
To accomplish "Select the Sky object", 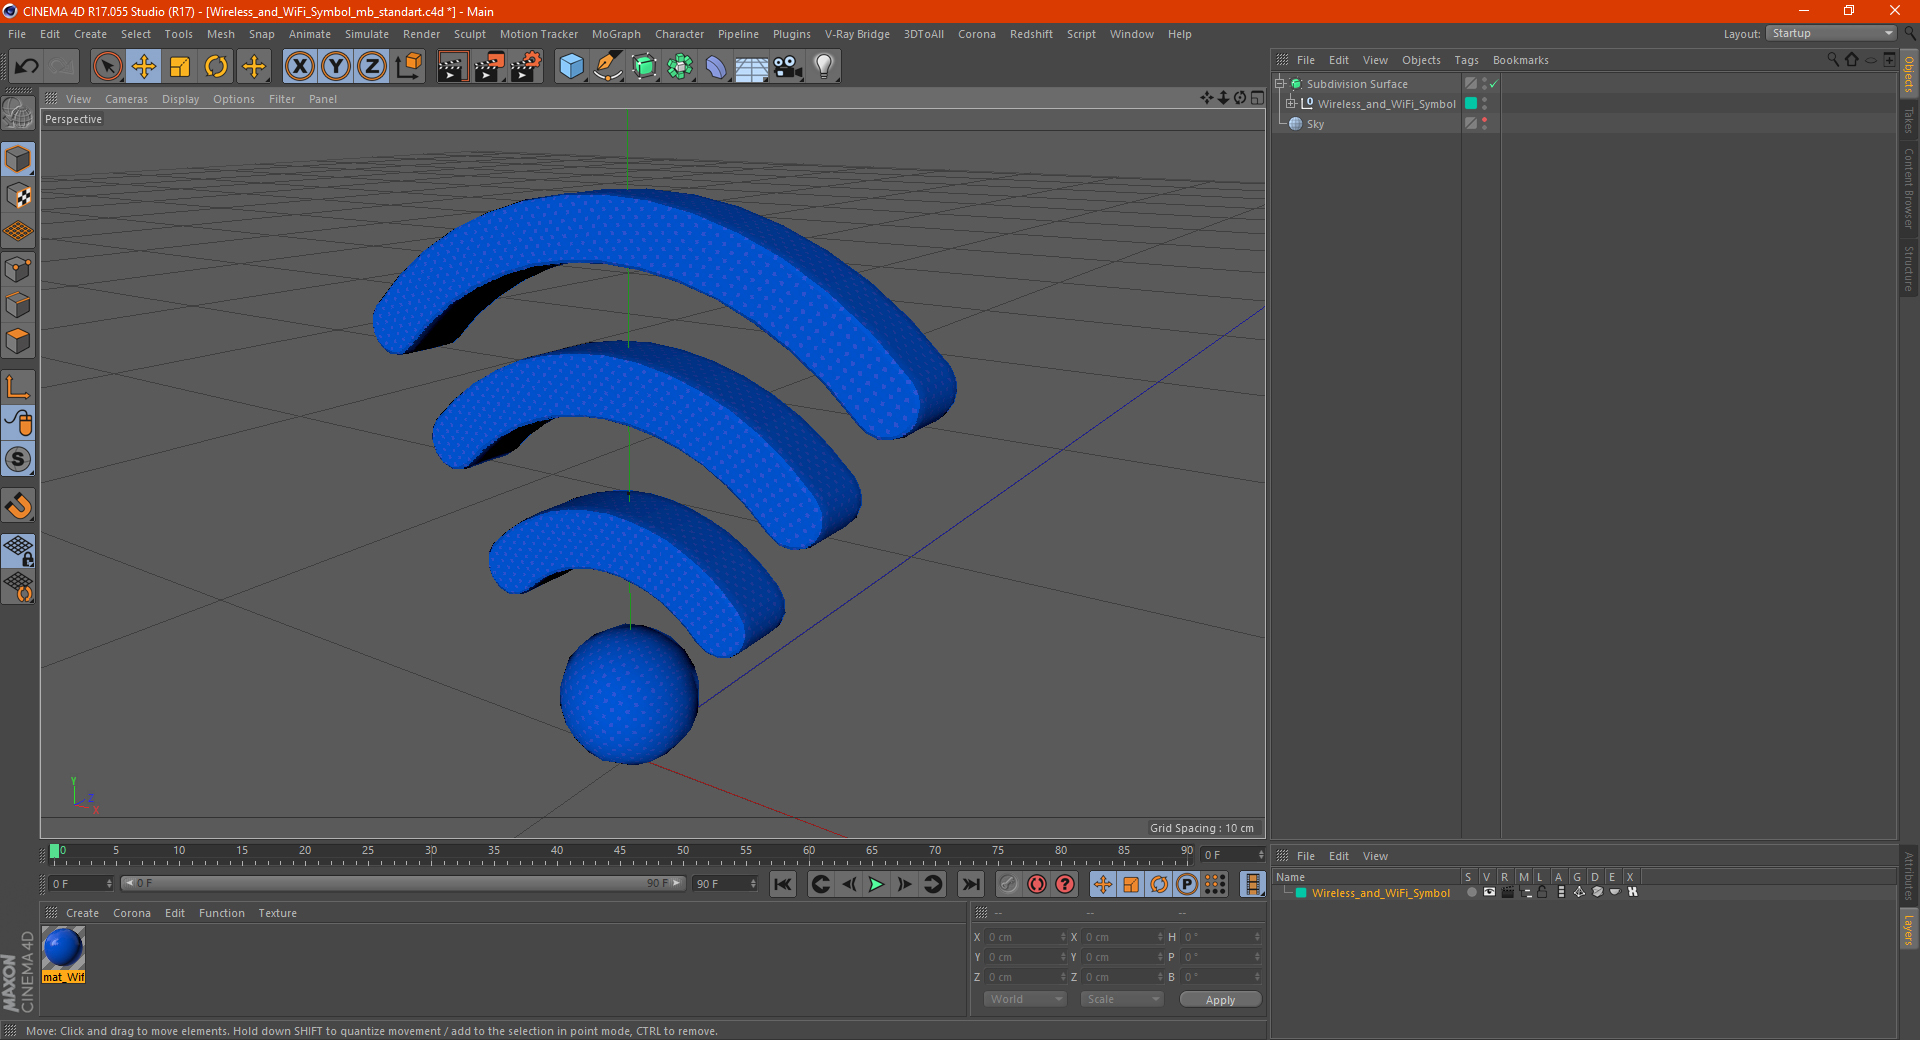I will click(x=1315, y=124).
